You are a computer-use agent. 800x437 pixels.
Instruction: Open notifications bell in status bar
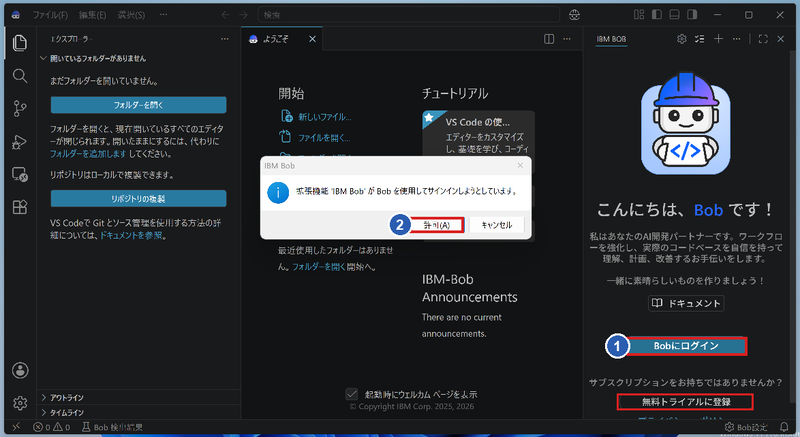[784, 427]
